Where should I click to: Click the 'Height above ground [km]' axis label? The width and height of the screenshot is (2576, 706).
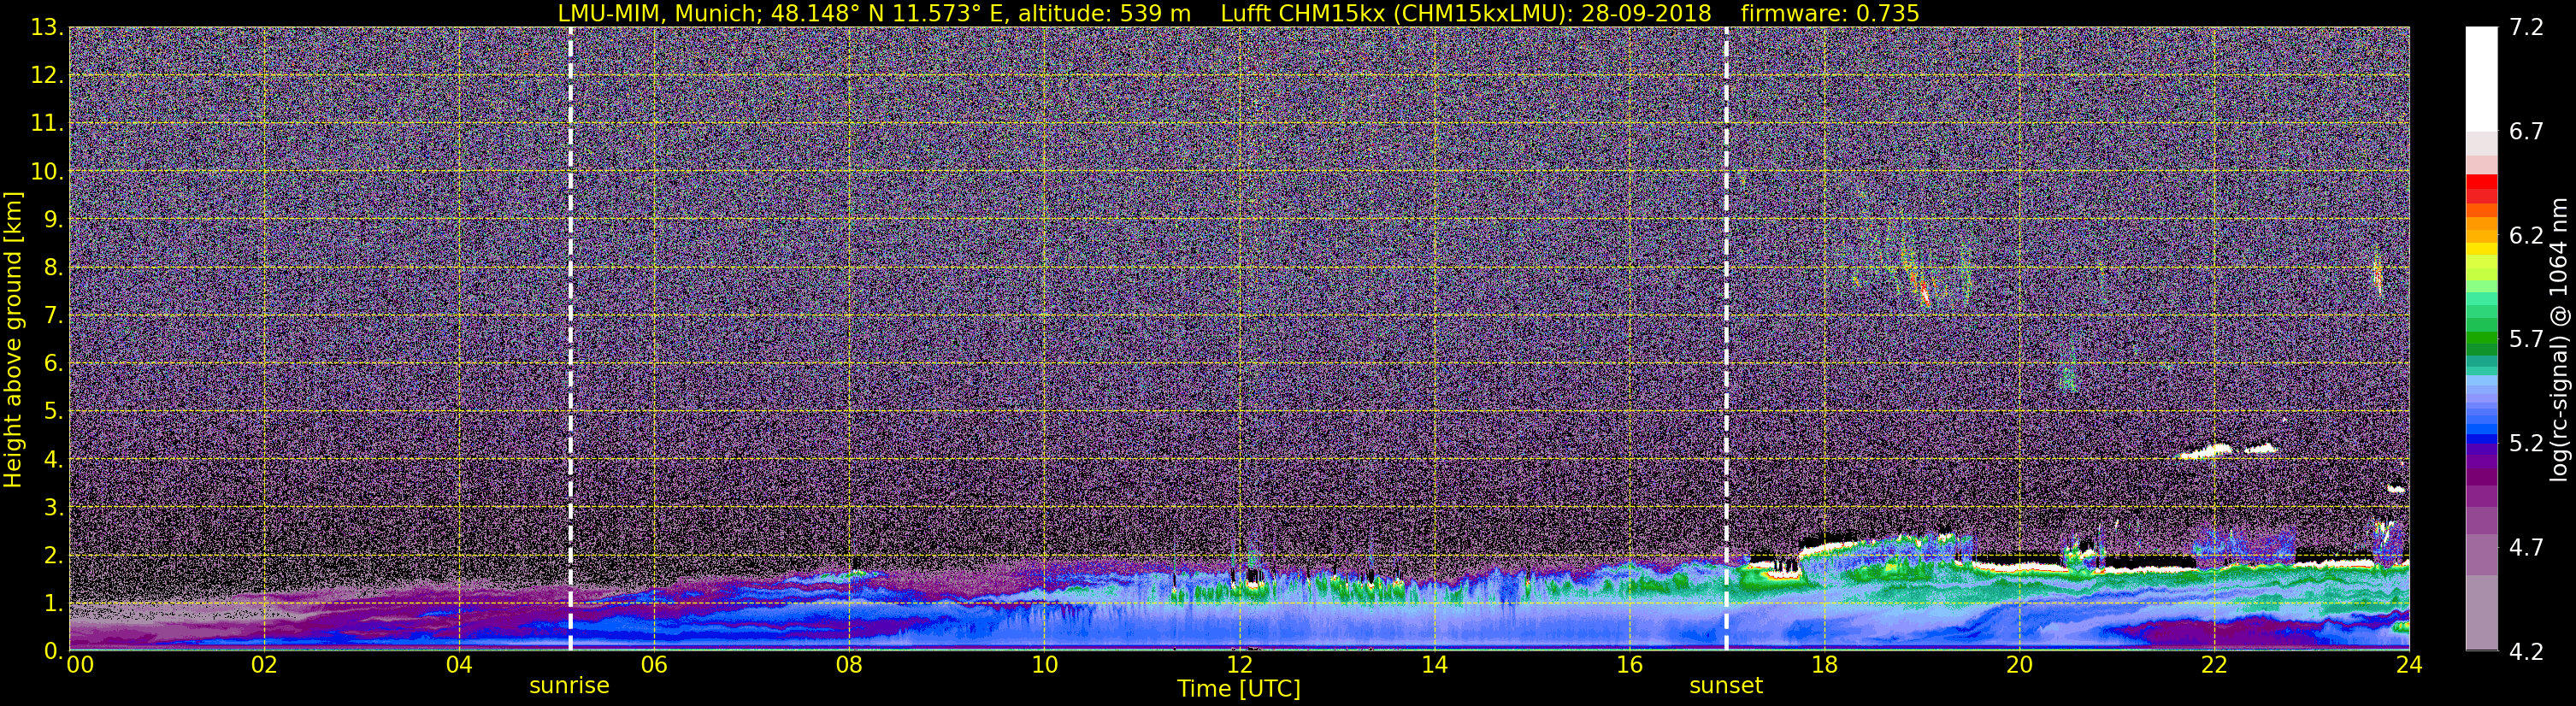pyautogui.click(x=13, y=340)
